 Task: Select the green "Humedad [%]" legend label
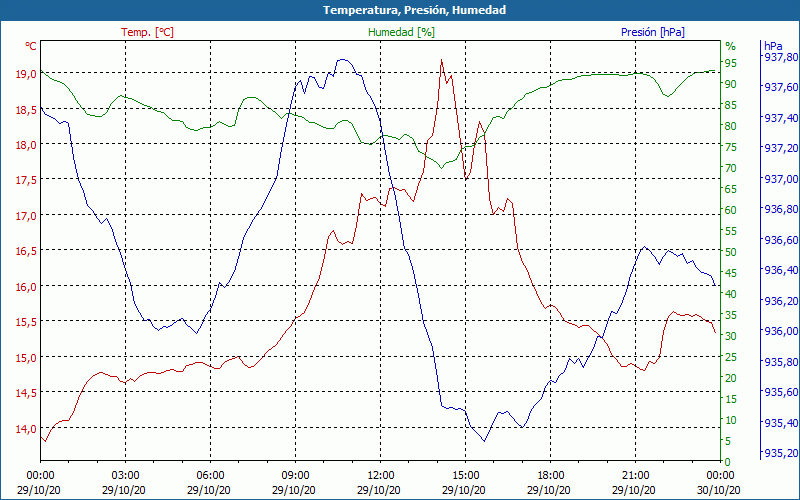(x=401, y=32)
